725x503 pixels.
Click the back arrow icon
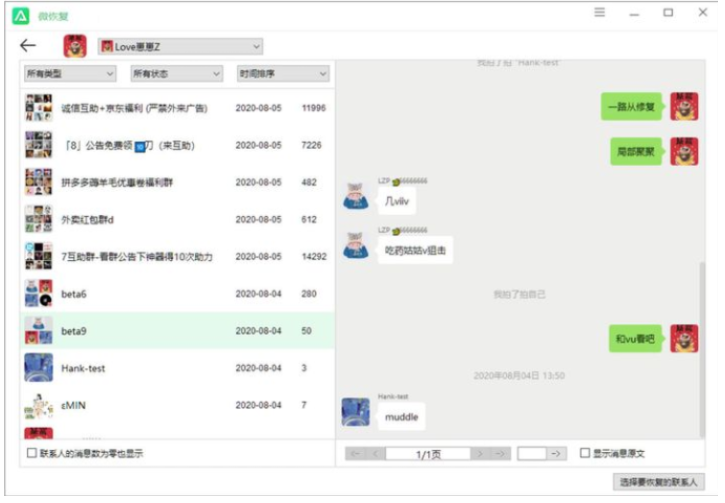tap(28, 46)
